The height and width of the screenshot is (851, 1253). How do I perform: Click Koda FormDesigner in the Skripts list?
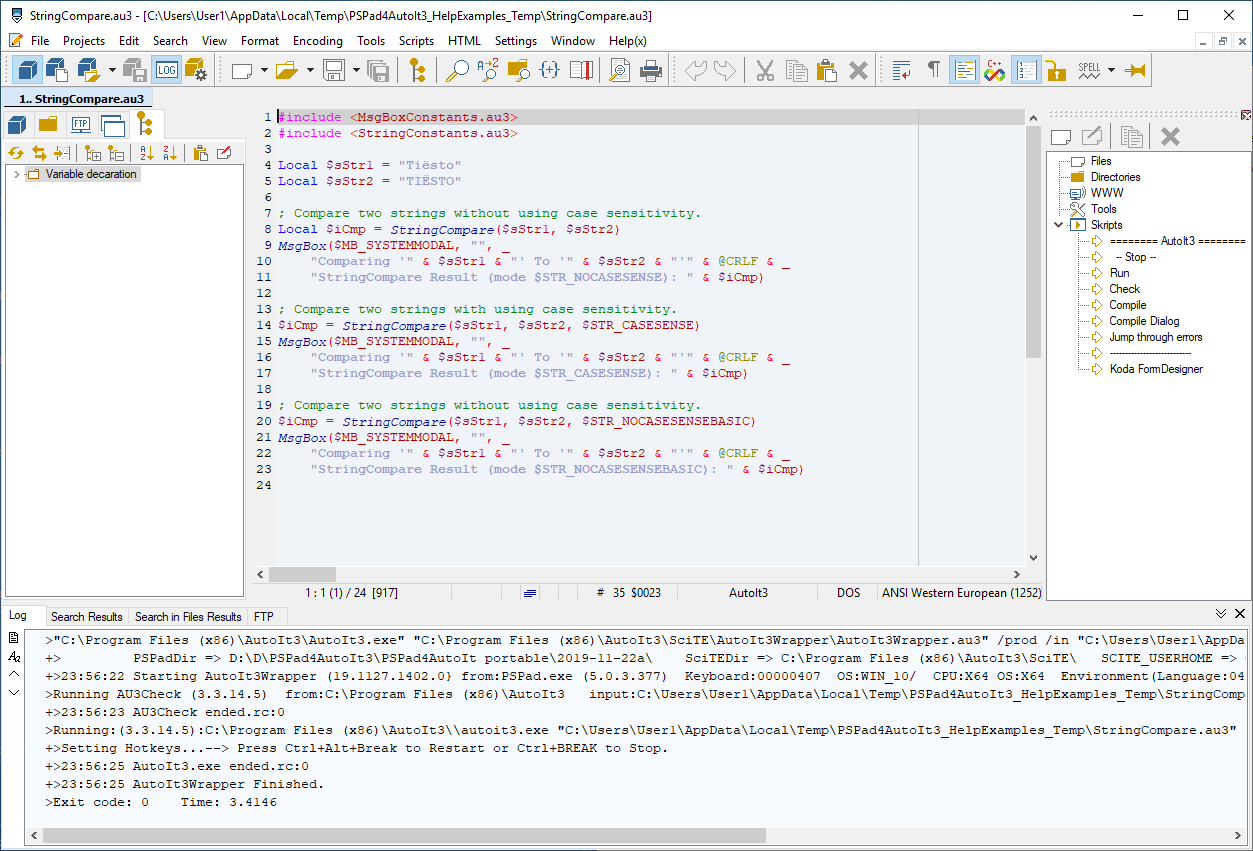[x=1155, y=369]
